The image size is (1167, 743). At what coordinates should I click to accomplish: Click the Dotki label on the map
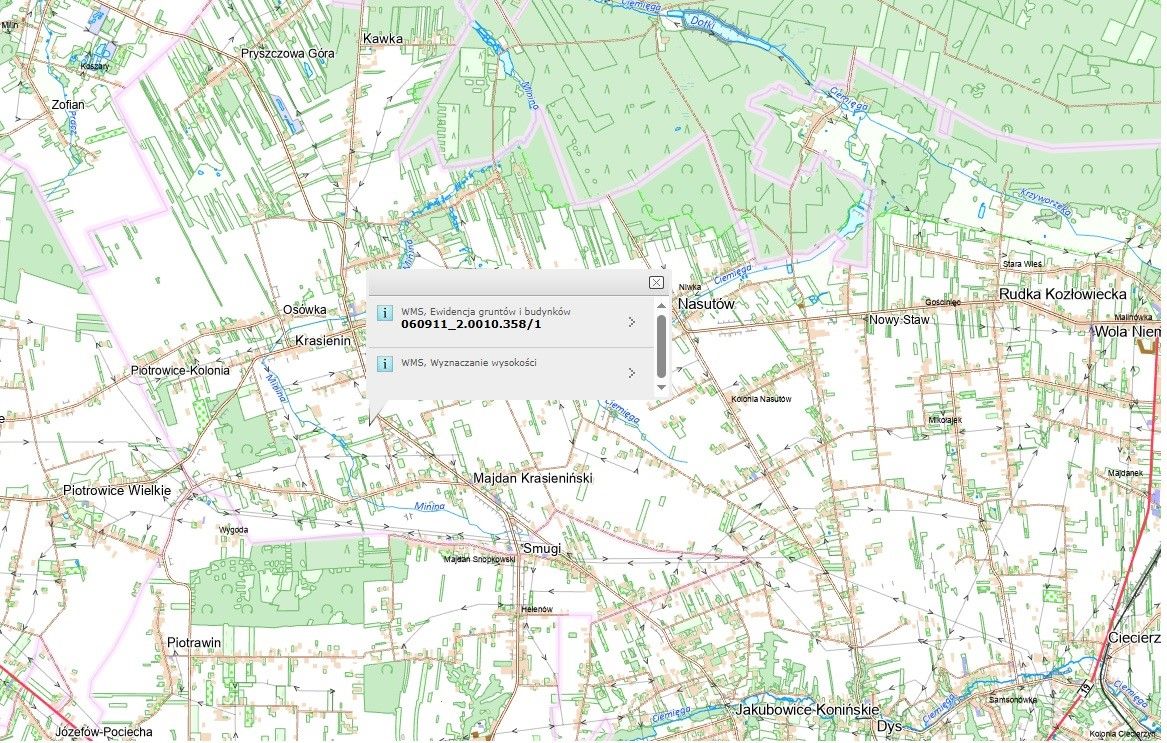tap(702, 24)
